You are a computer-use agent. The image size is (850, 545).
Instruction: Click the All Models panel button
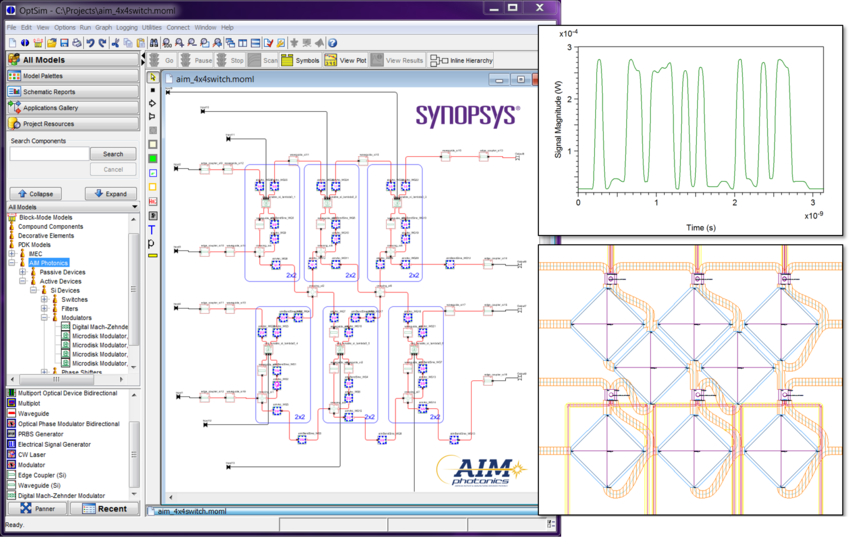click(x=73, y=60)
